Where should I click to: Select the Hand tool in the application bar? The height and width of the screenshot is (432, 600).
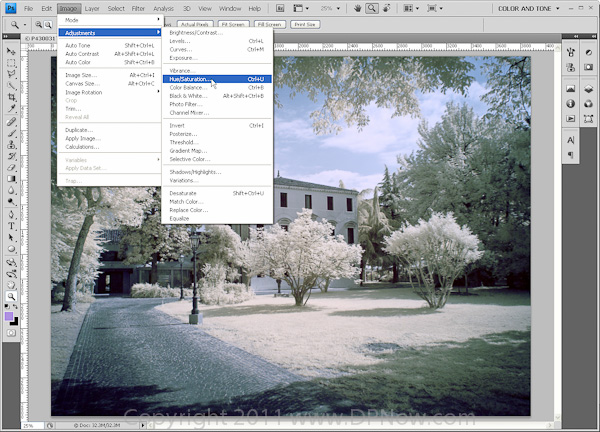click(355, 7)
